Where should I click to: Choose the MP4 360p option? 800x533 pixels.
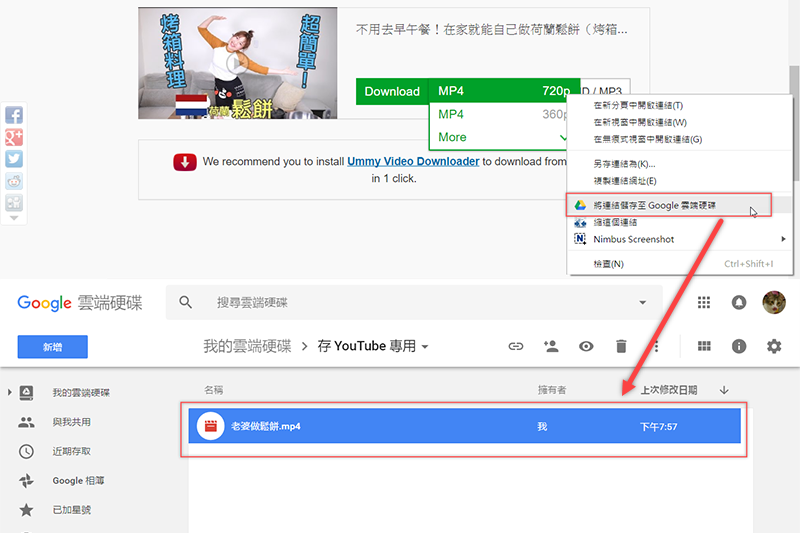click(500, 114)
